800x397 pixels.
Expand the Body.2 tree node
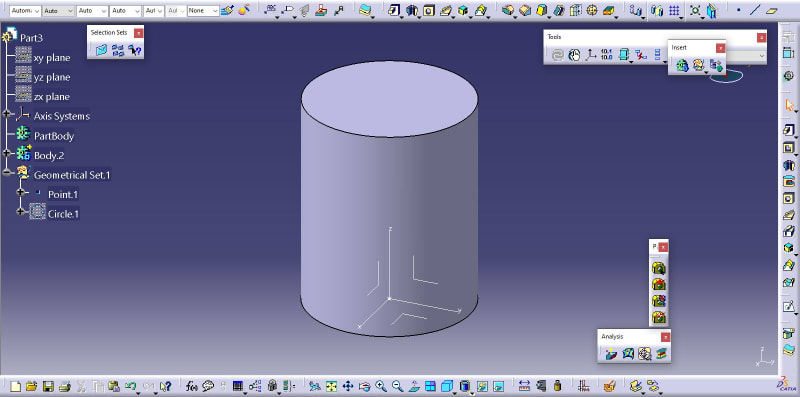pos(6,153)
